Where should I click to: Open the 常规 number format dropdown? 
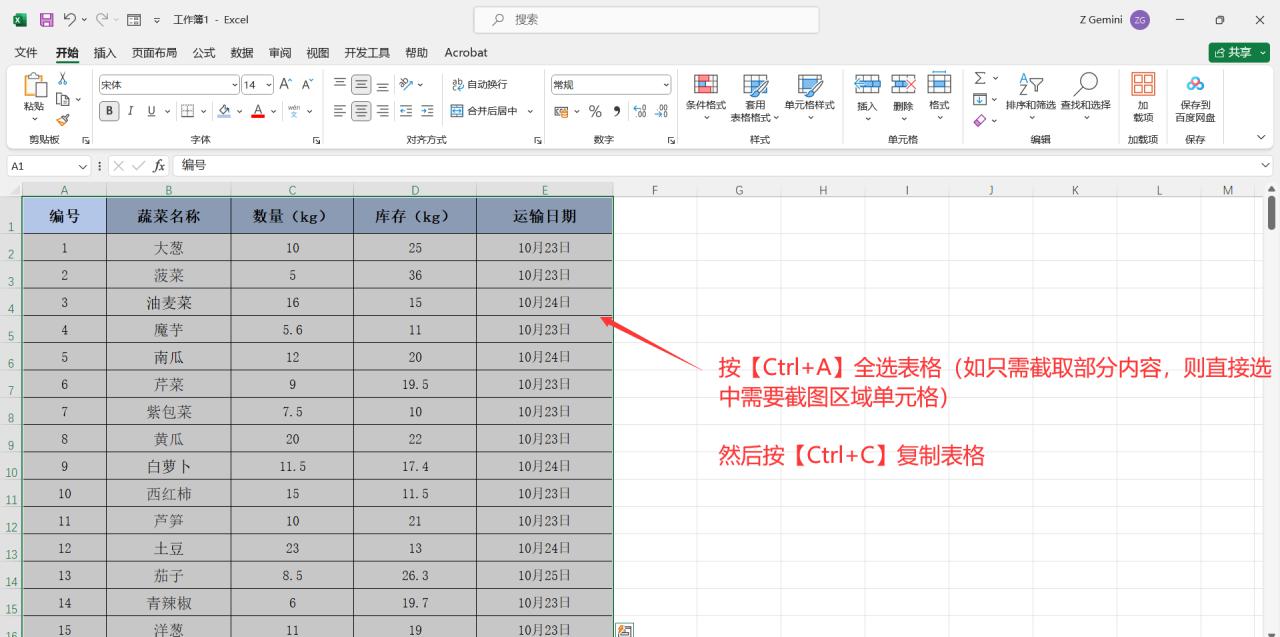pyautogui.click(x=666, y=85)
